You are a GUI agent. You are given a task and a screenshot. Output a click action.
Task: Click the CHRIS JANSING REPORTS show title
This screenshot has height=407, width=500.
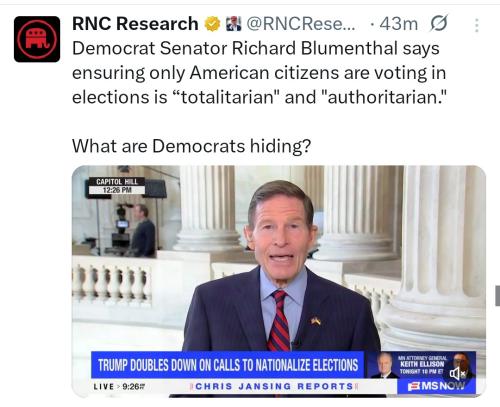274,386
